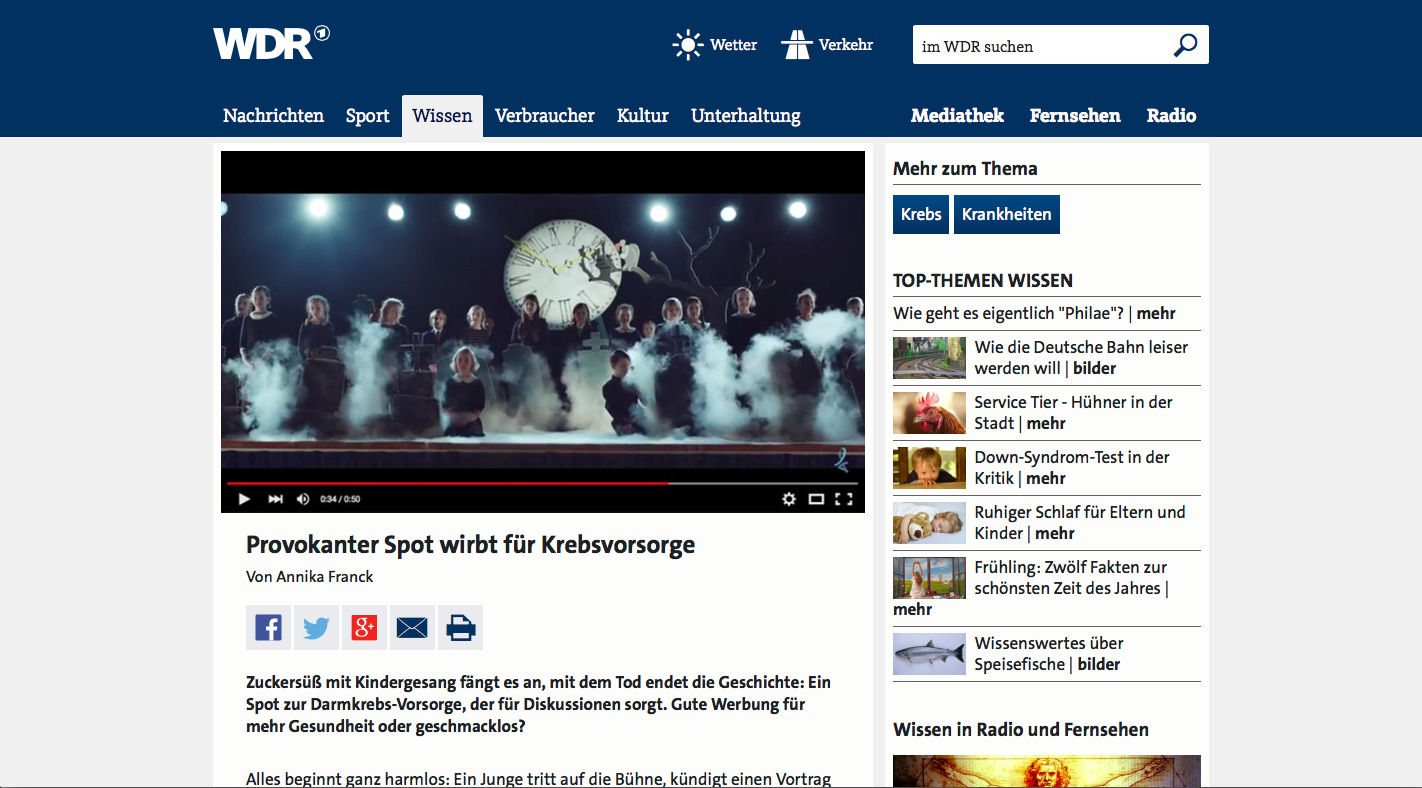This screenshot has height=788, width=1422.
Task: Mute the video volume
Action: (x=303, y=499)
